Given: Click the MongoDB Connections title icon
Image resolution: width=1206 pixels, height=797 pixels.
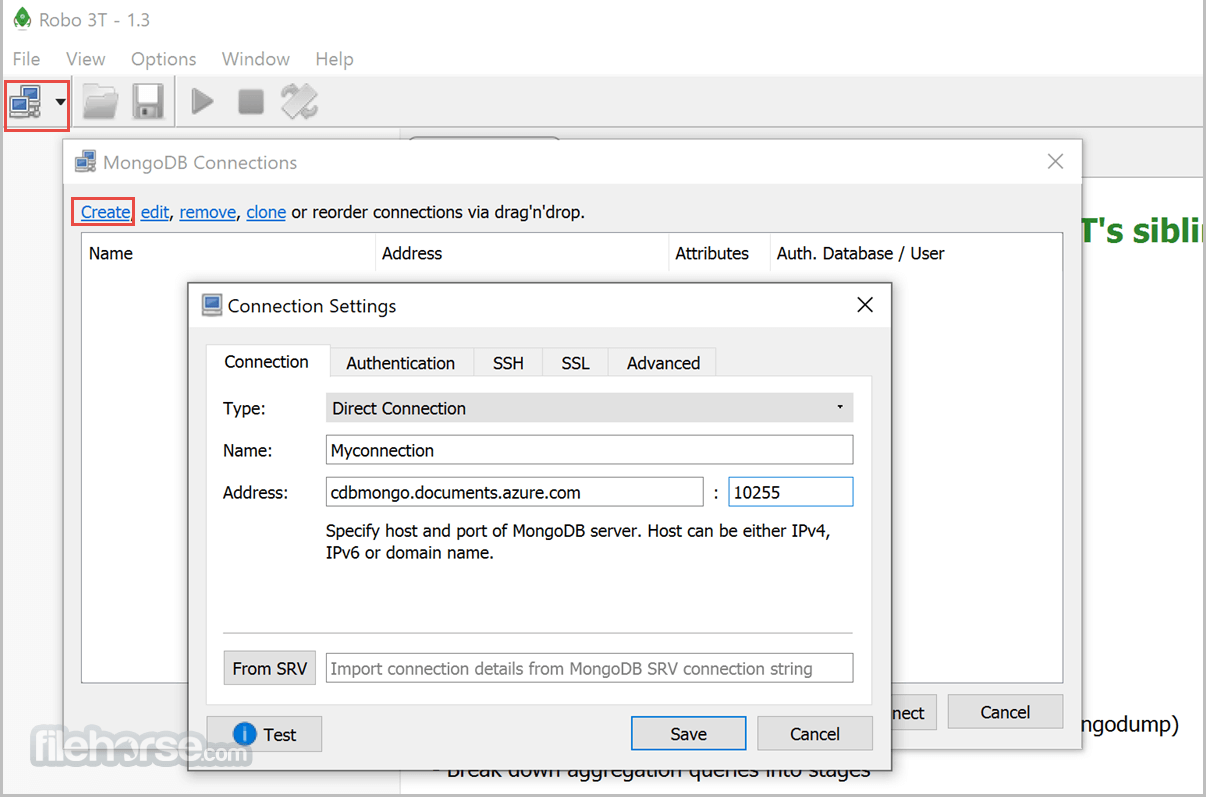Looking at the screenshot, I should click(86, 162).
